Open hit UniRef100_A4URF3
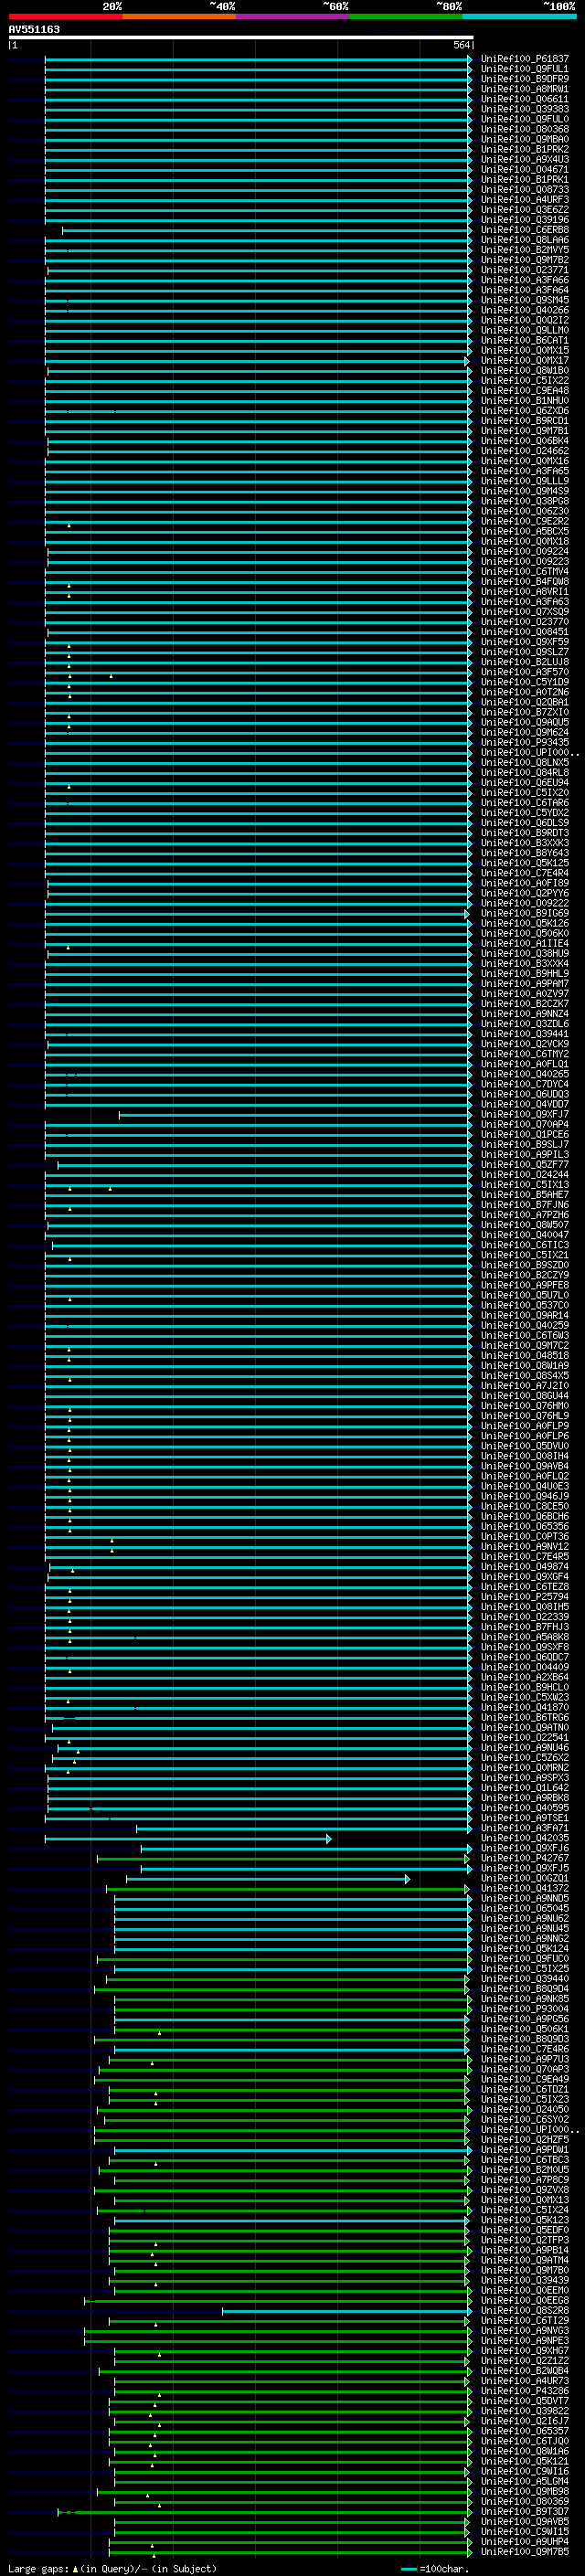This screenshot has height=2576, width=585. tap(525, 200)
